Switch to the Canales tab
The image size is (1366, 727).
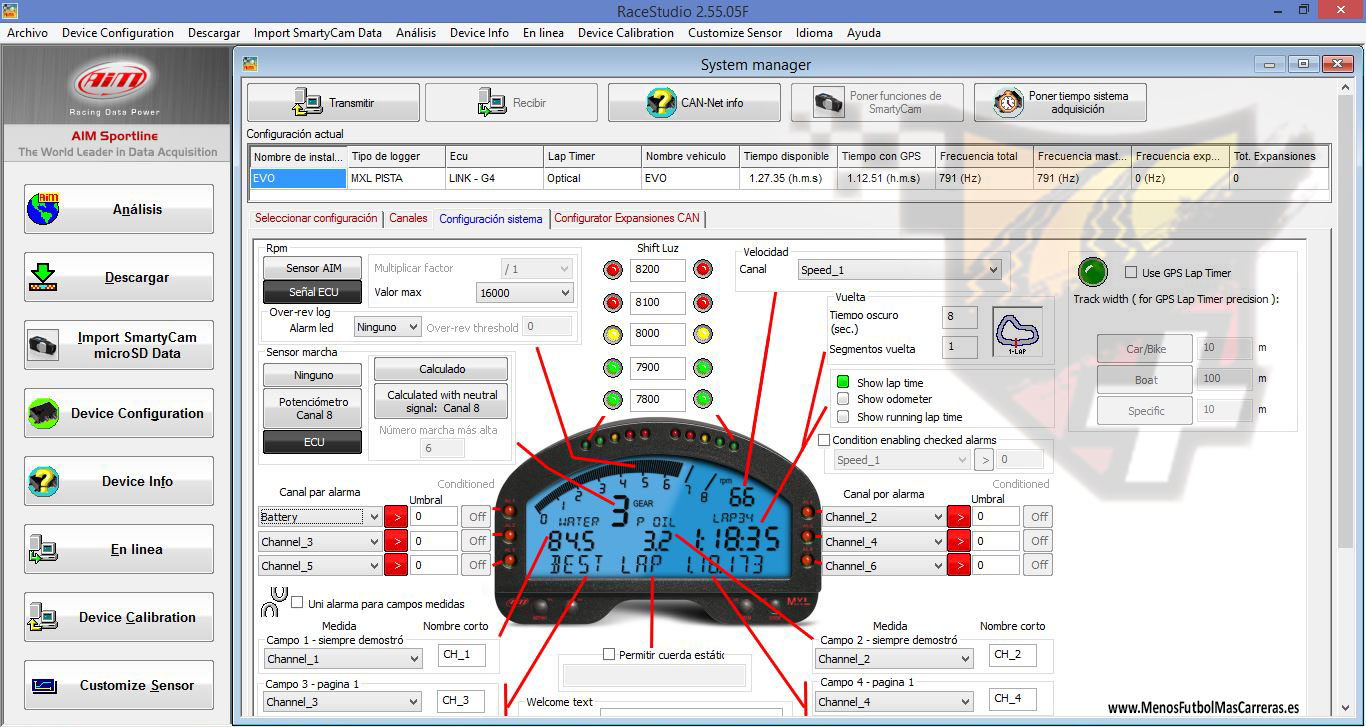pos(408,218)
